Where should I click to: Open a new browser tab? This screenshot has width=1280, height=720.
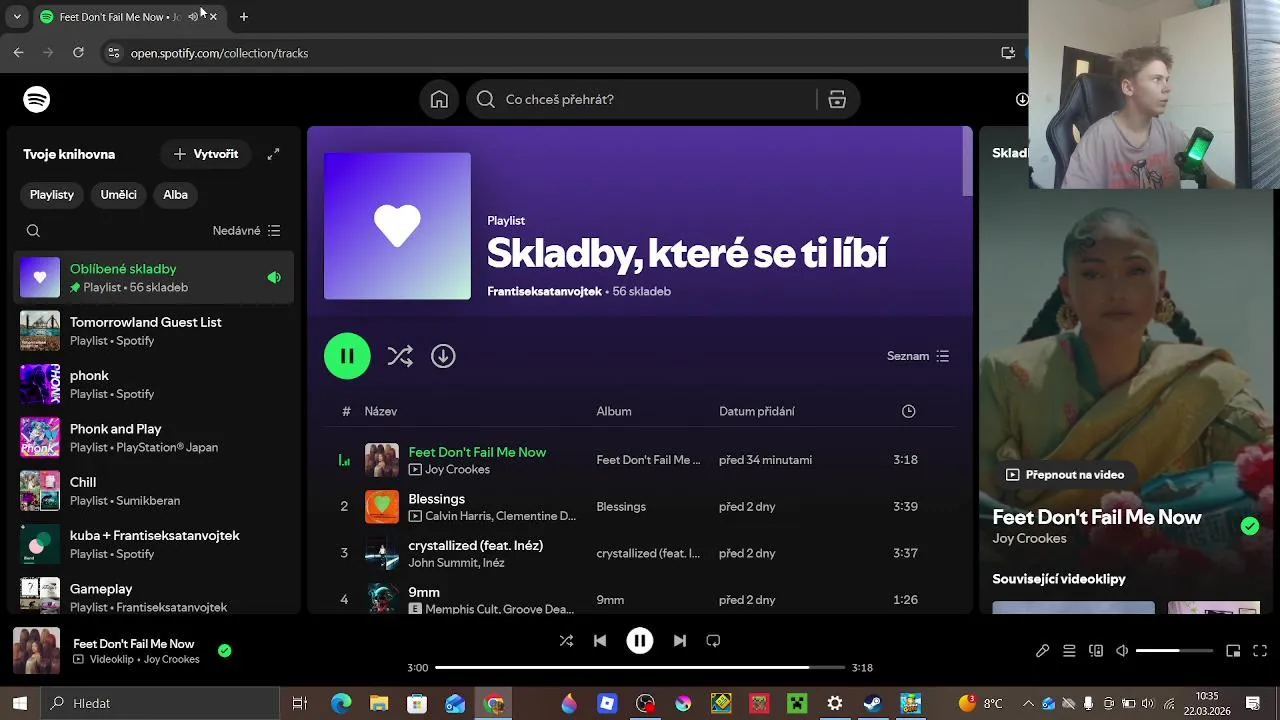[x=244, y=17]
